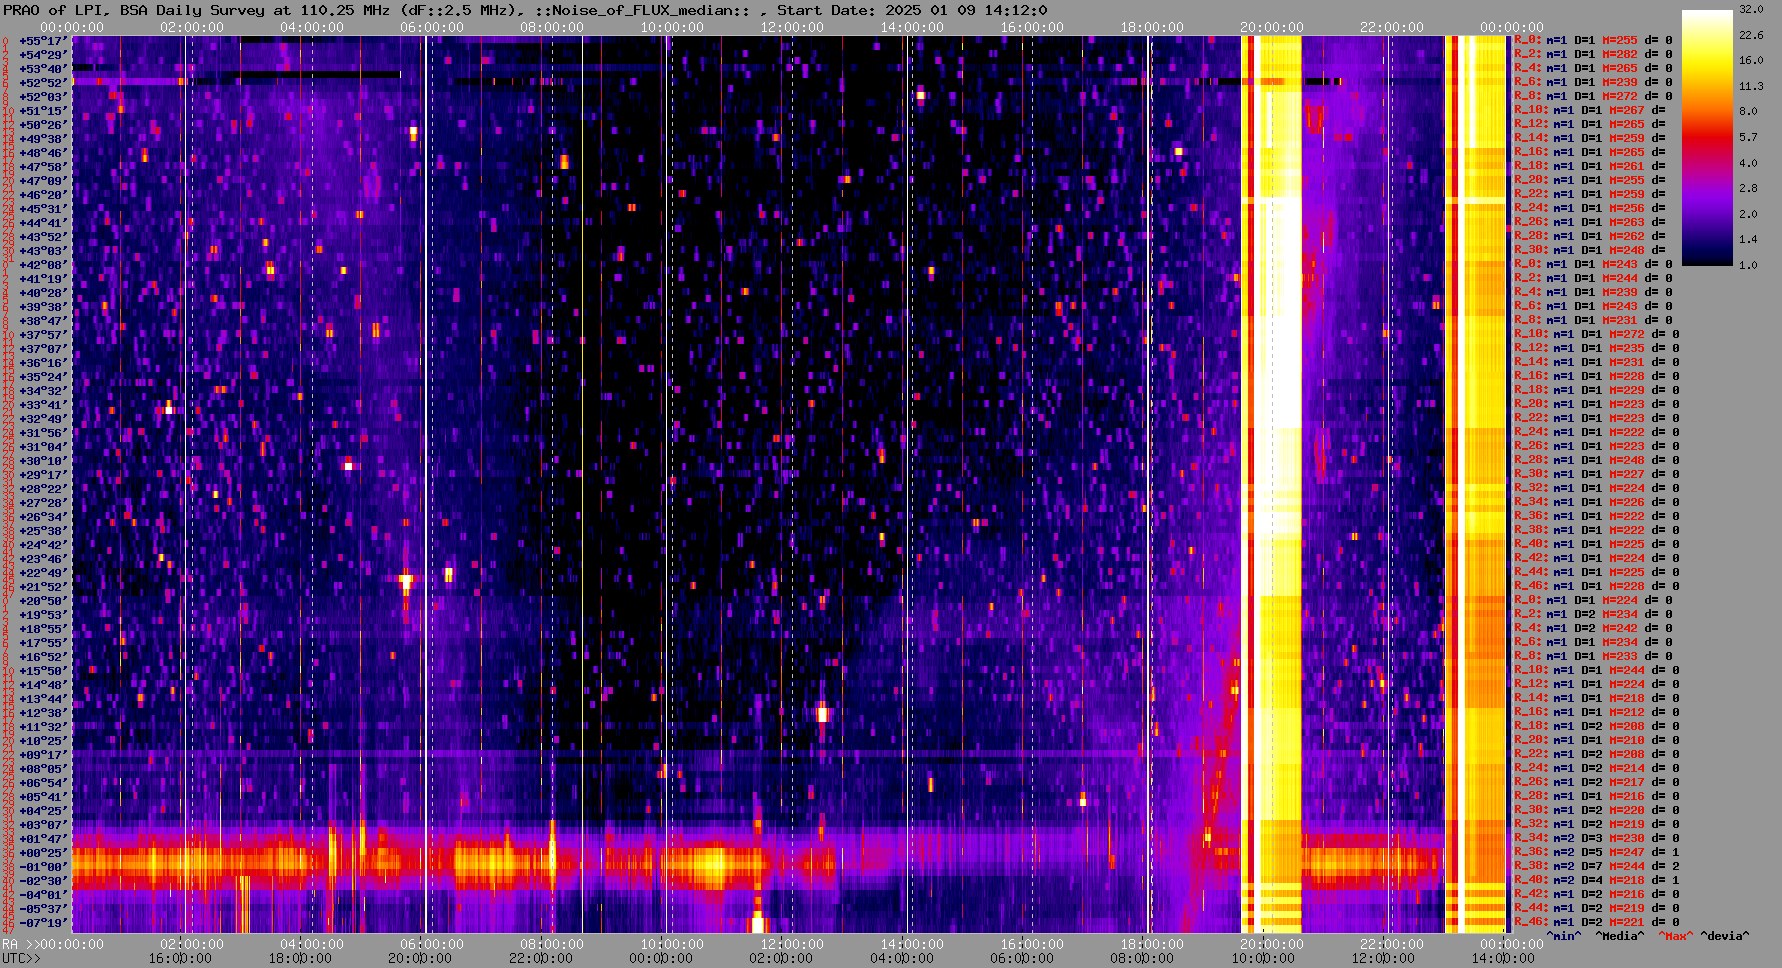Click the legend row with M=282
This screenshot has width=1782, height=968.
(x=1593, y=54)
